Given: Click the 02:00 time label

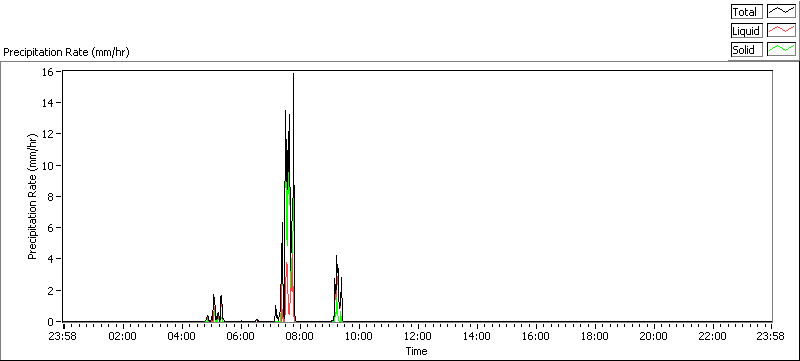Looking at the screenshot, I should [123, 337].
